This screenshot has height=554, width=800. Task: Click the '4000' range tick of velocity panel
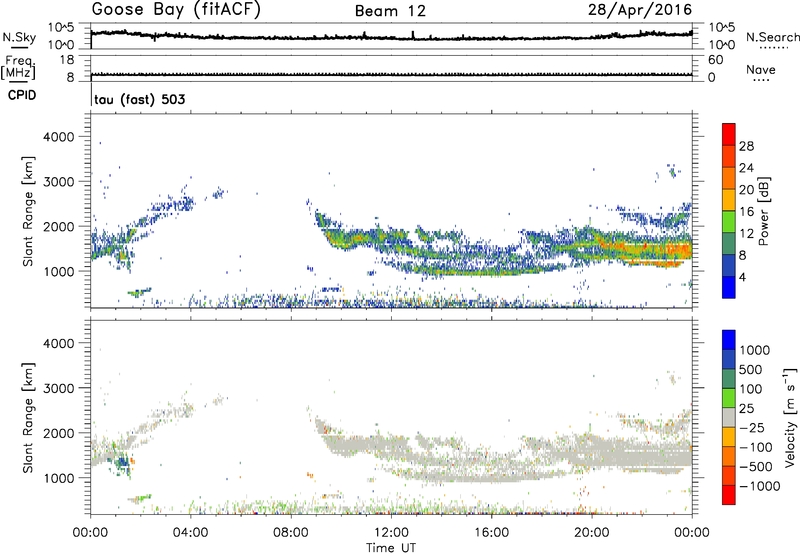click(59, 343)
